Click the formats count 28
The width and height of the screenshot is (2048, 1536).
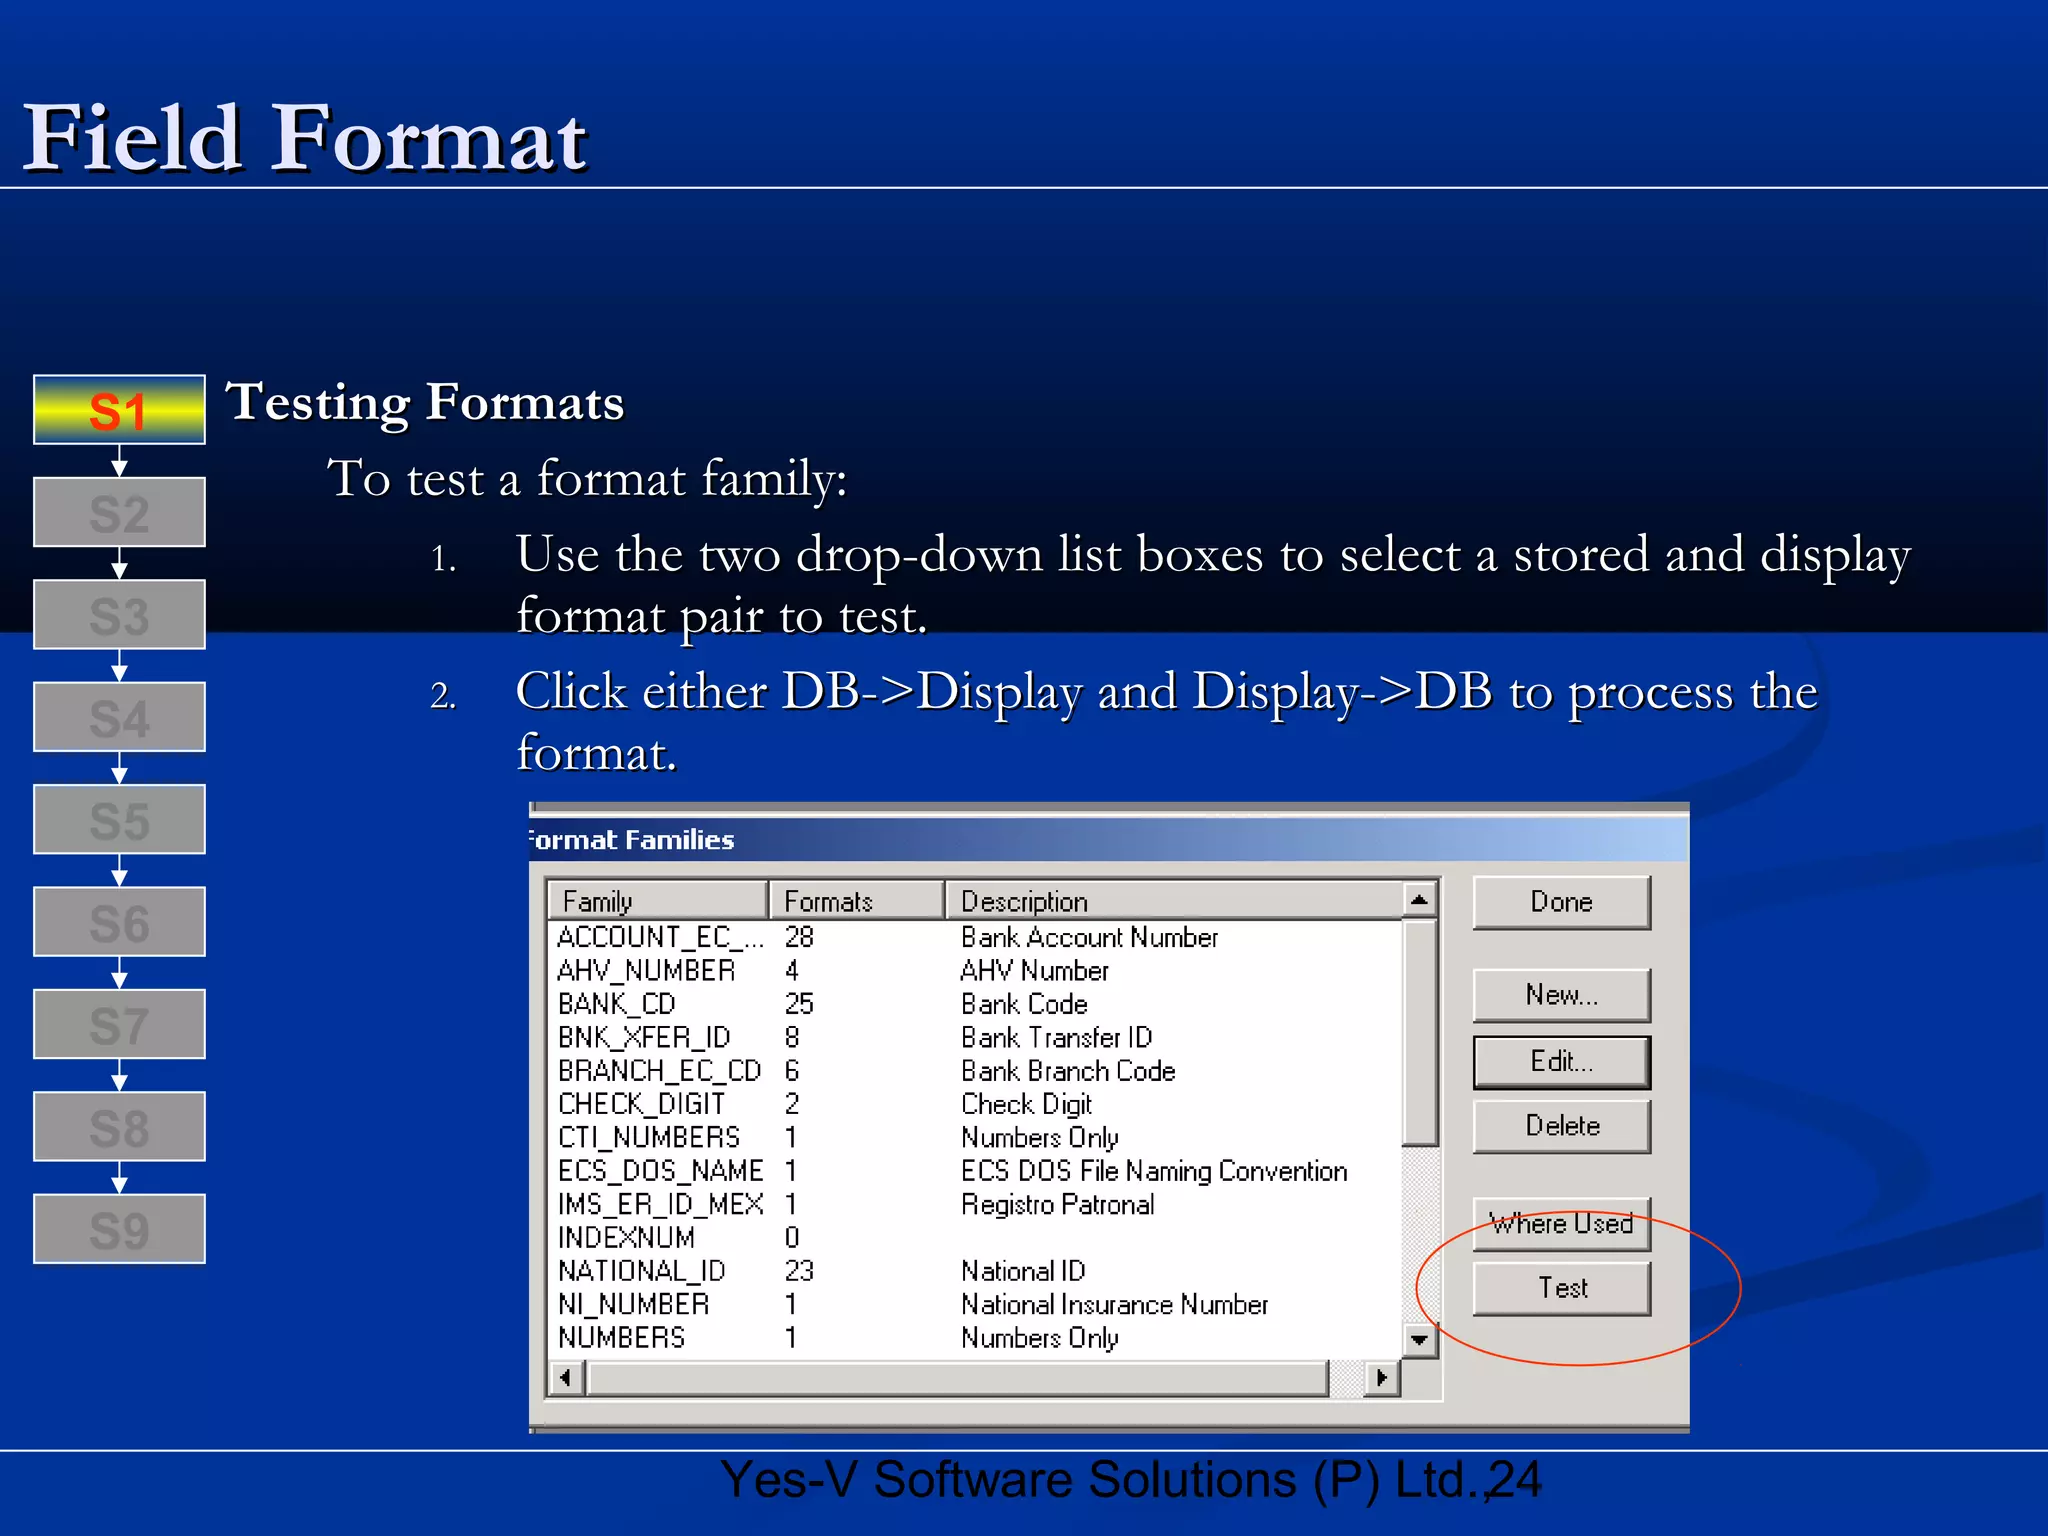[799, 938]
